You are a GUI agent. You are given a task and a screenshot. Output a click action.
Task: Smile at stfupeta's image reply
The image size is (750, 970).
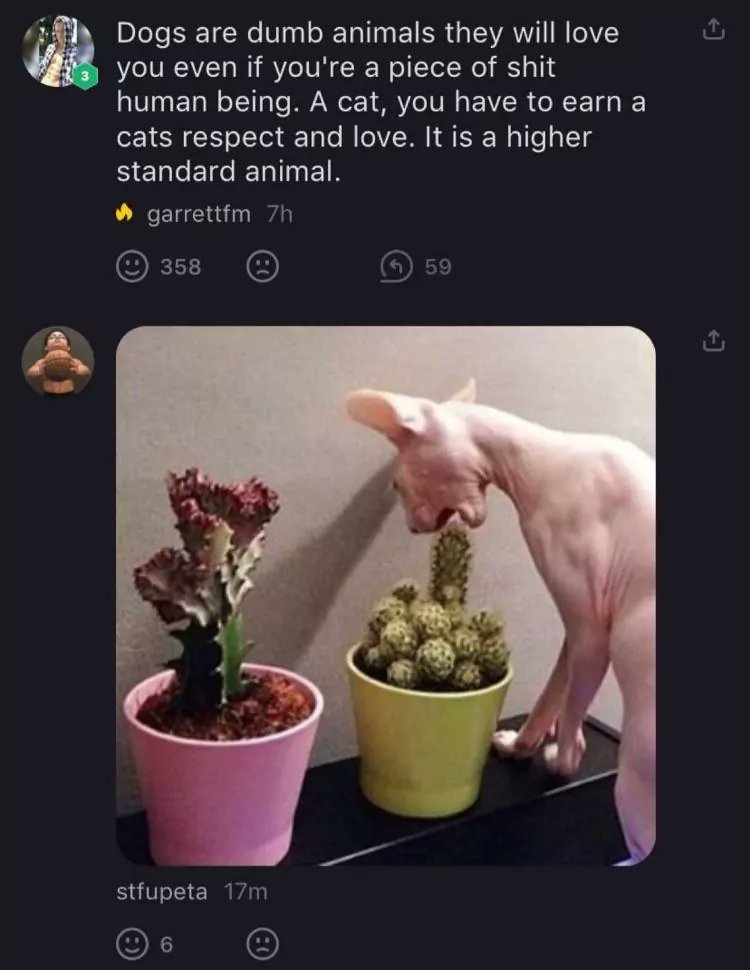click(x=132, y=944)
